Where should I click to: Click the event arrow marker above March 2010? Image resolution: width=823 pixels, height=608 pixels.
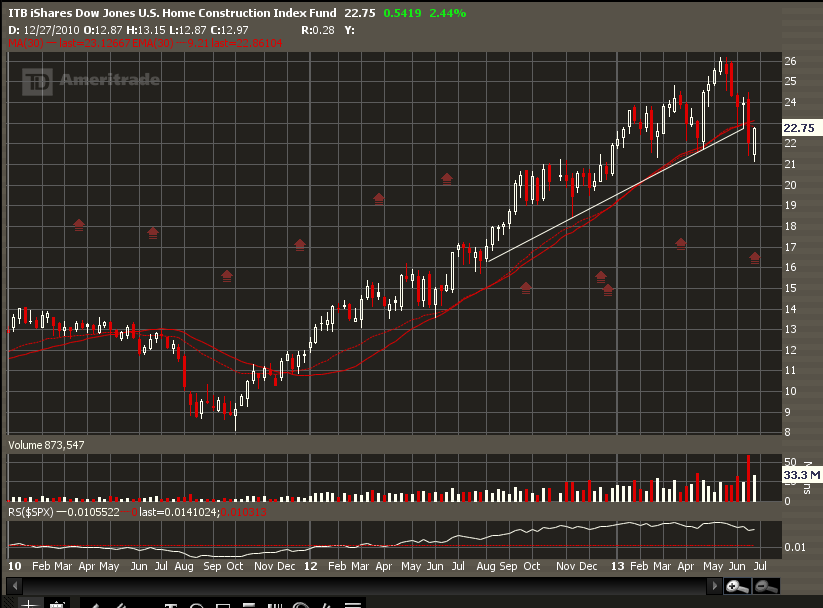pyautogui.click(x=79, y=225)
